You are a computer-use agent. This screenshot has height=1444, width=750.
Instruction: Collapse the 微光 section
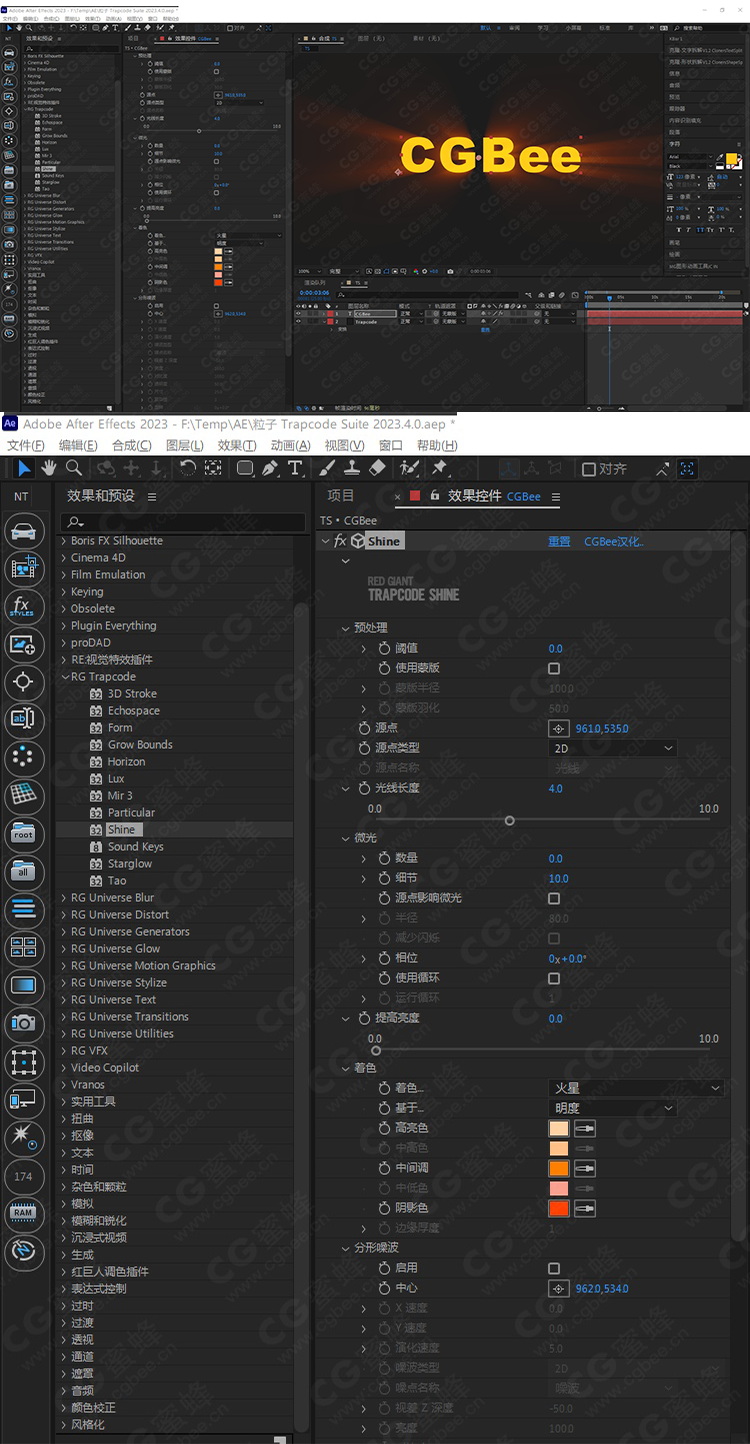point(346,838)
